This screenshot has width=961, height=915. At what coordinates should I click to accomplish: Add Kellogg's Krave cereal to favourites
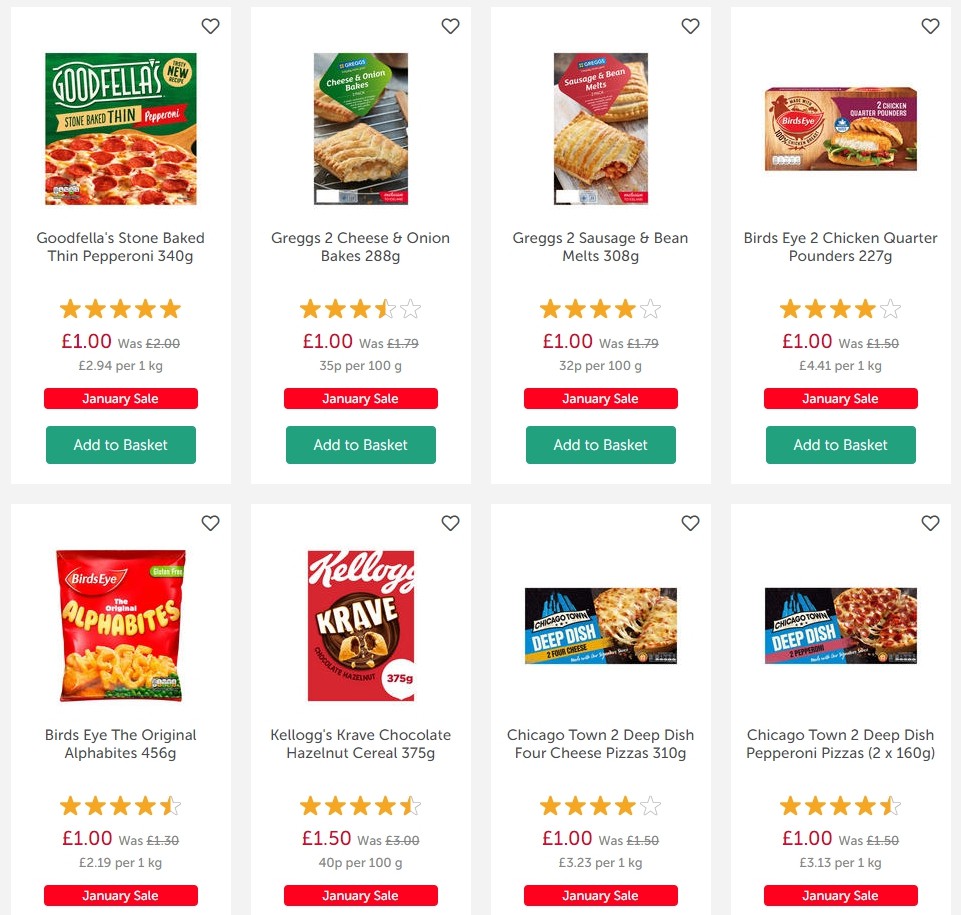(x=450, y=523)
